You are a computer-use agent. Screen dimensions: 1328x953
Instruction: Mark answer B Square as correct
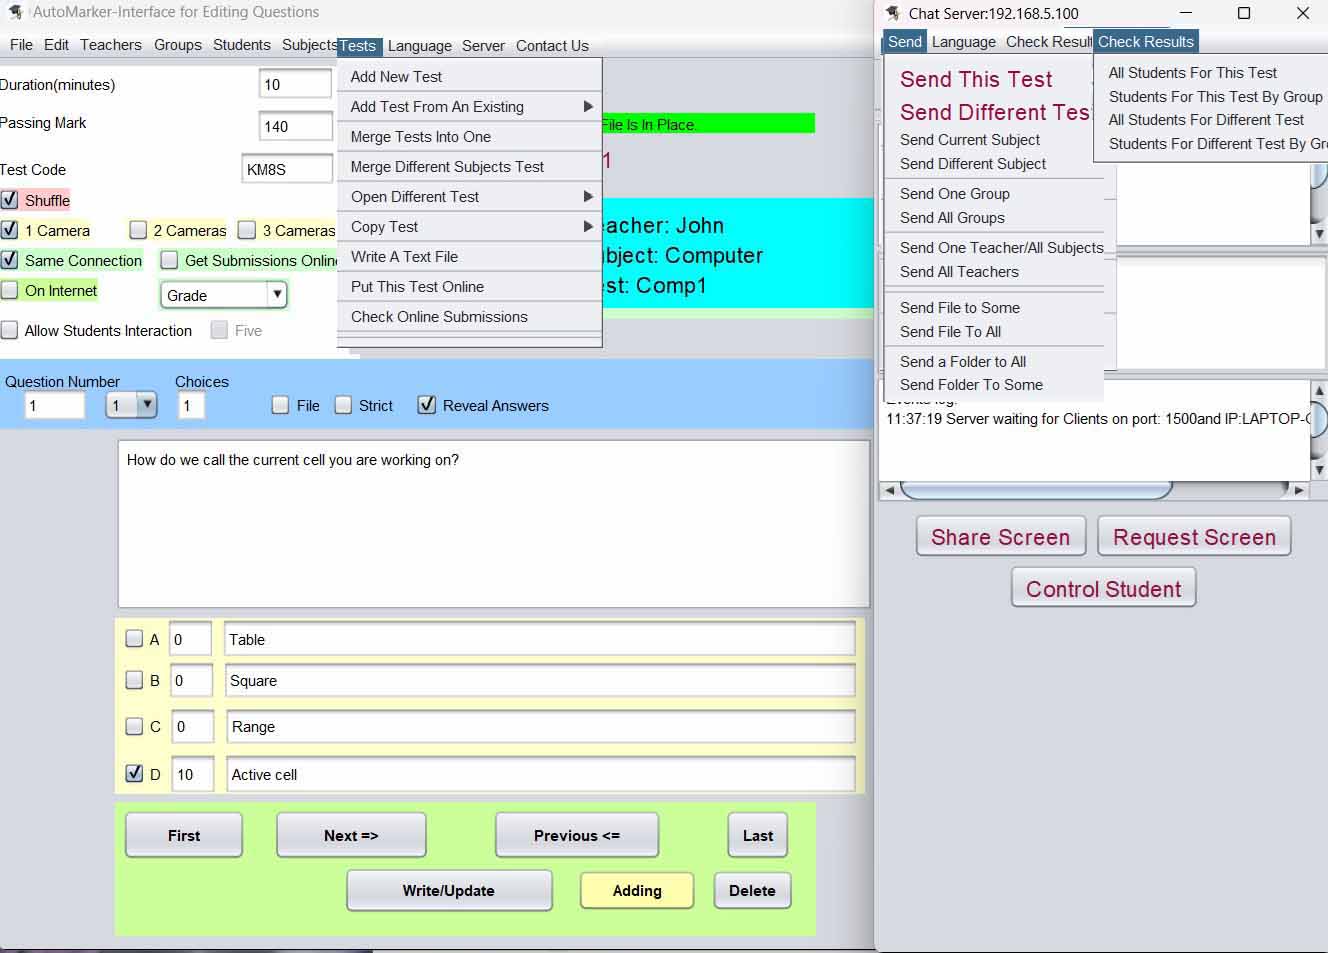[134, 680]
